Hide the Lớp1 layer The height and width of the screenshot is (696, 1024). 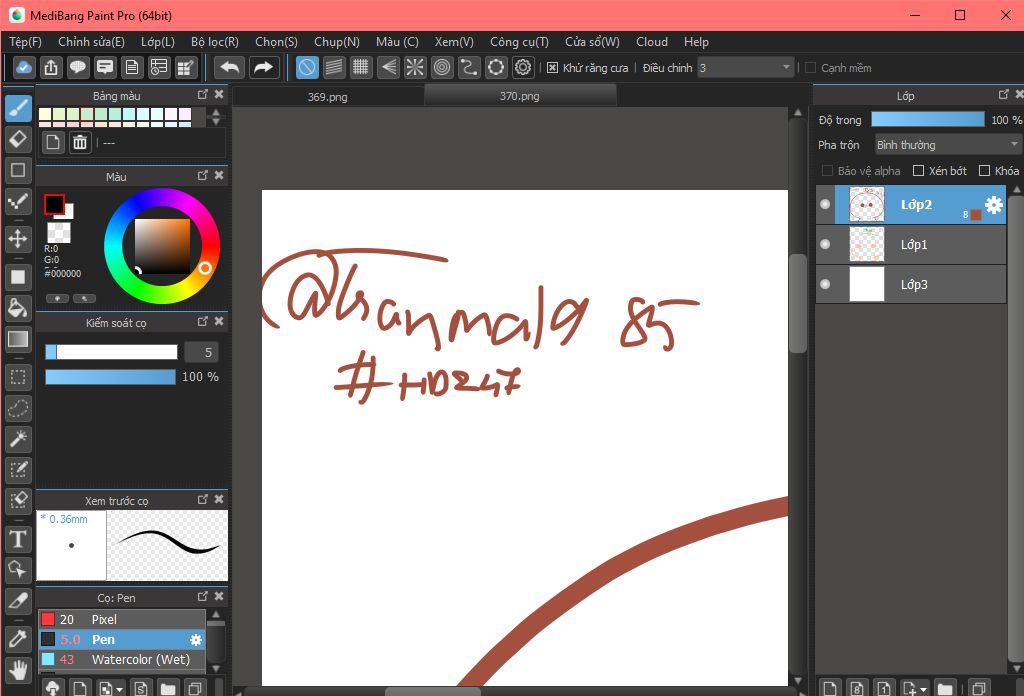click(825, 244)
